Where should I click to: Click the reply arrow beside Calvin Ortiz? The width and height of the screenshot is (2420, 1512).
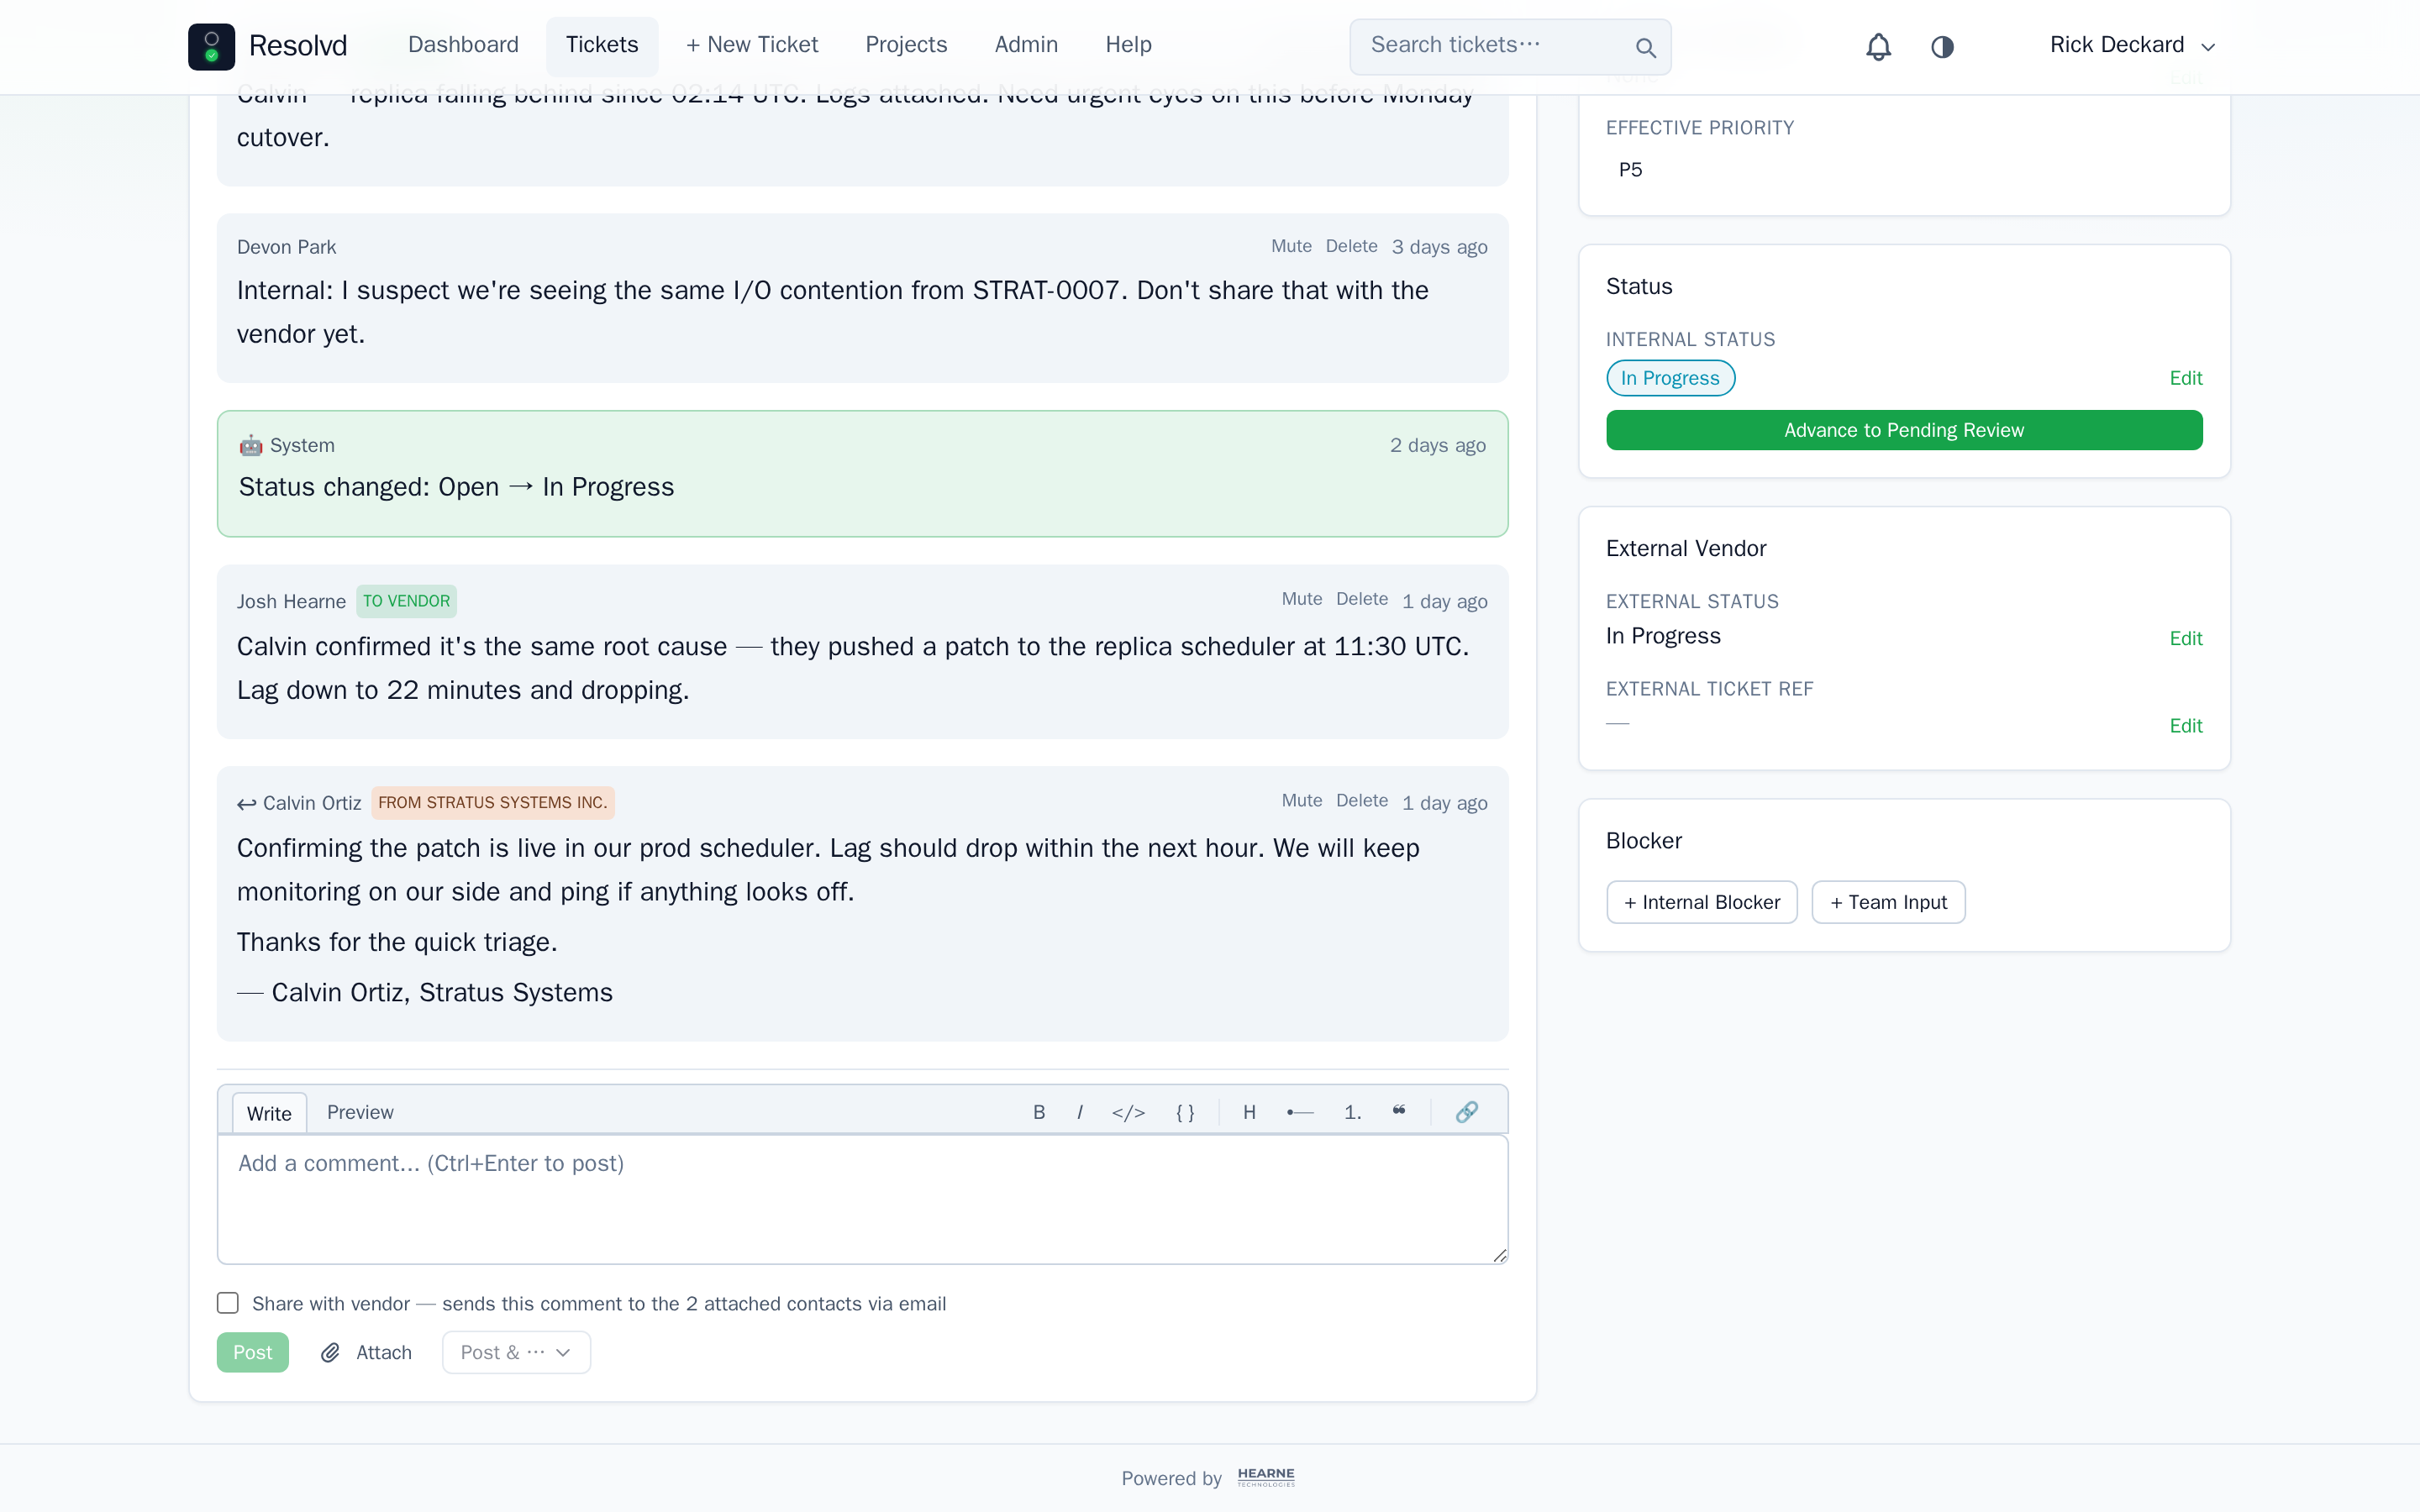pyautogui.click(x=247, y=804)
